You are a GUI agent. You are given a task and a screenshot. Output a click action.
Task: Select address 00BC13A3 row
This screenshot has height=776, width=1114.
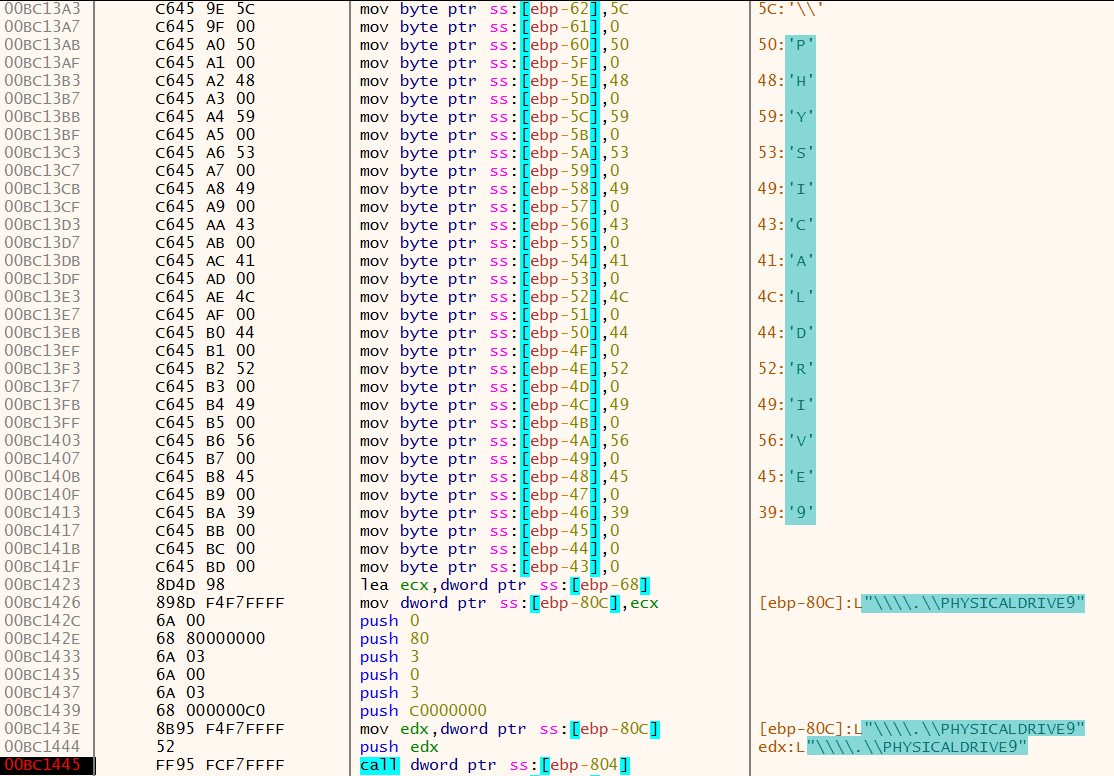click(x=43, y=9)
